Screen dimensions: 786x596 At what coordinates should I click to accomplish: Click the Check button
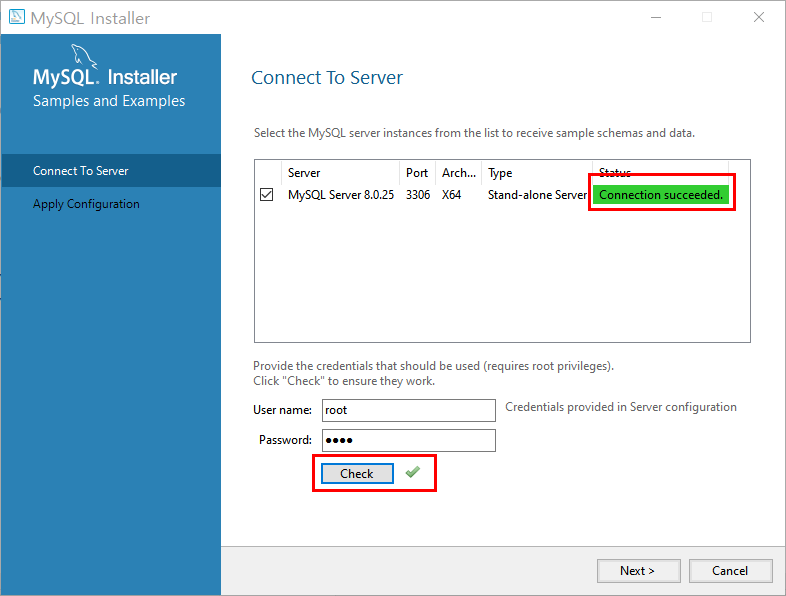coord(357,474)
